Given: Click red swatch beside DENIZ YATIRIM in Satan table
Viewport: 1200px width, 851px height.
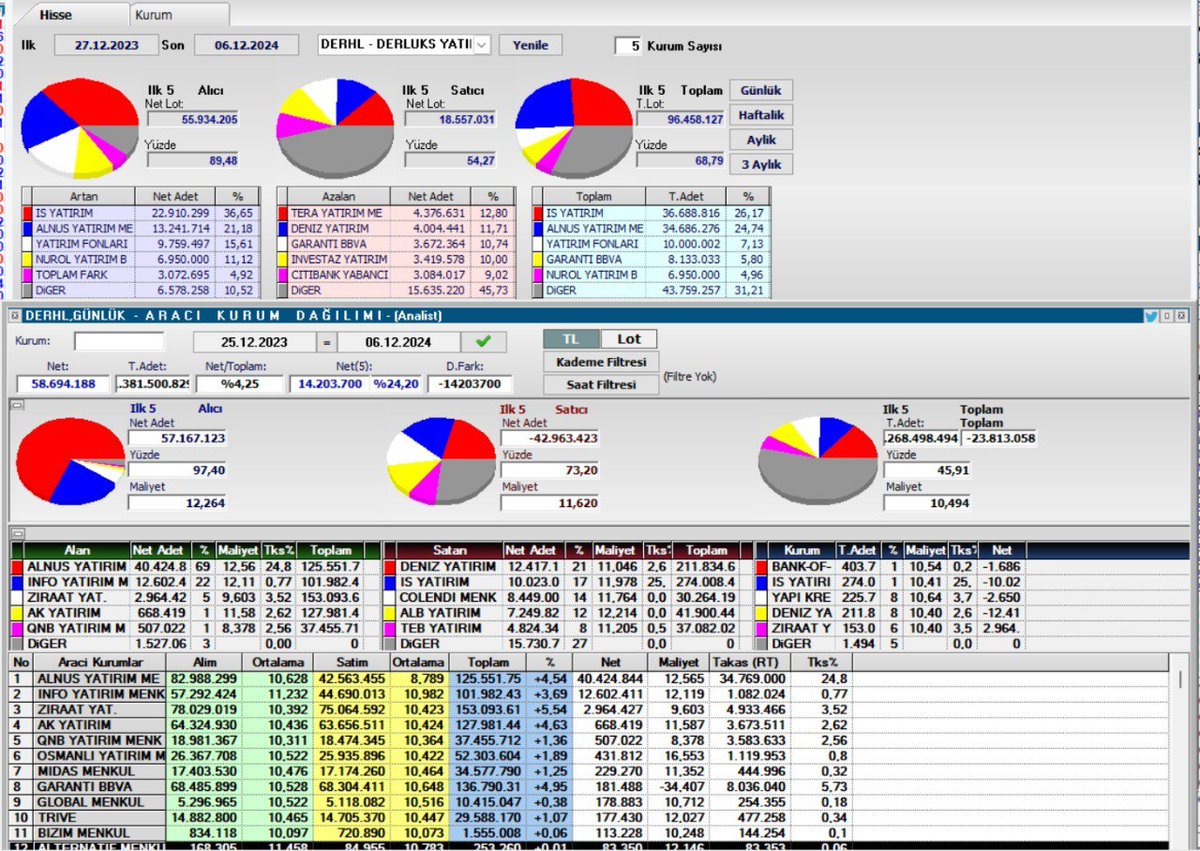Looking at the screenshot, I should [389, 566].
